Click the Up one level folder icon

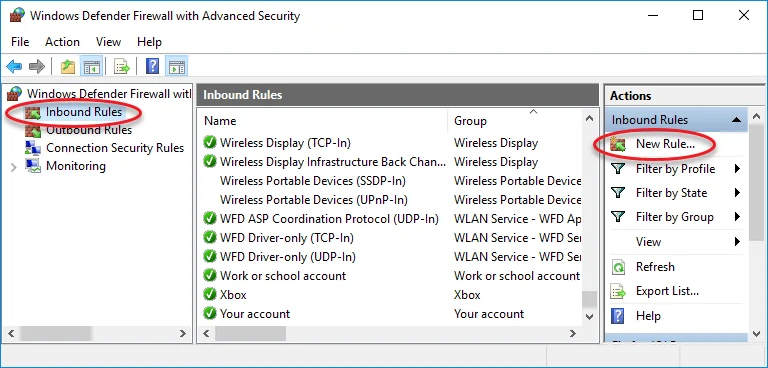[x=68, y=67]
